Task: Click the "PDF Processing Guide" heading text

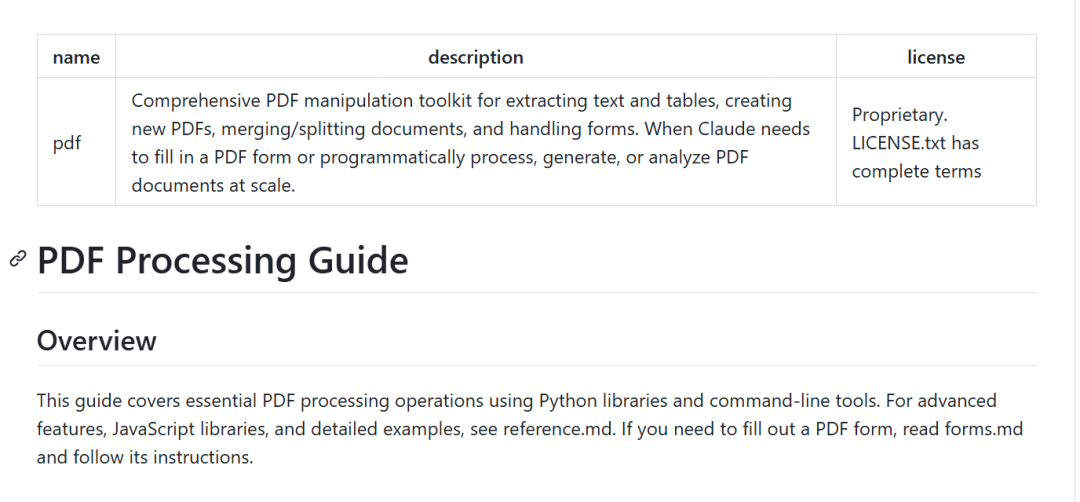Action: (x=222, y=260)
